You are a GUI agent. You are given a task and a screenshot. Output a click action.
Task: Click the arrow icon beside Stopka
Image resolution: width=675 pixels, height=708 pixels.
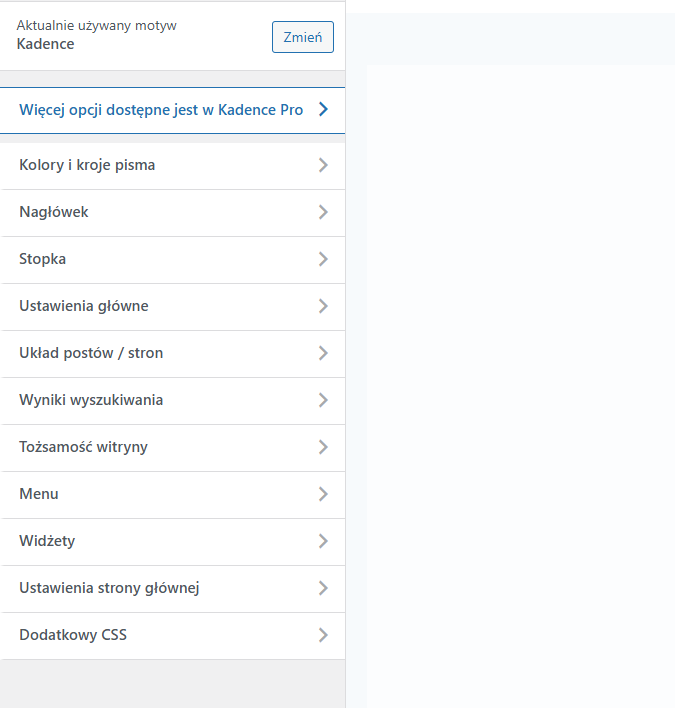coord(323,259)
